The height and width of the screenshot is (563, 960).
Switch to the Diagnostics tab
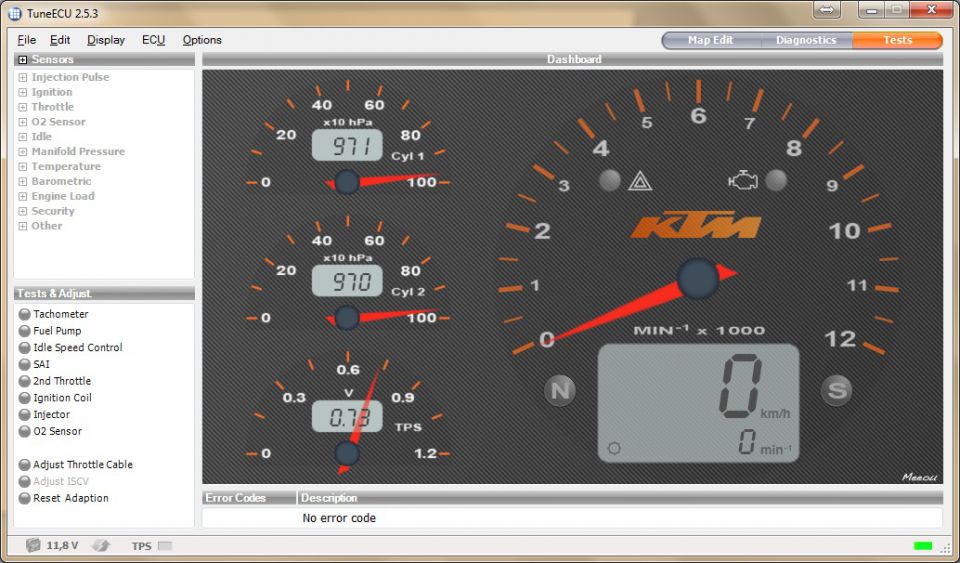click(806, 40)
